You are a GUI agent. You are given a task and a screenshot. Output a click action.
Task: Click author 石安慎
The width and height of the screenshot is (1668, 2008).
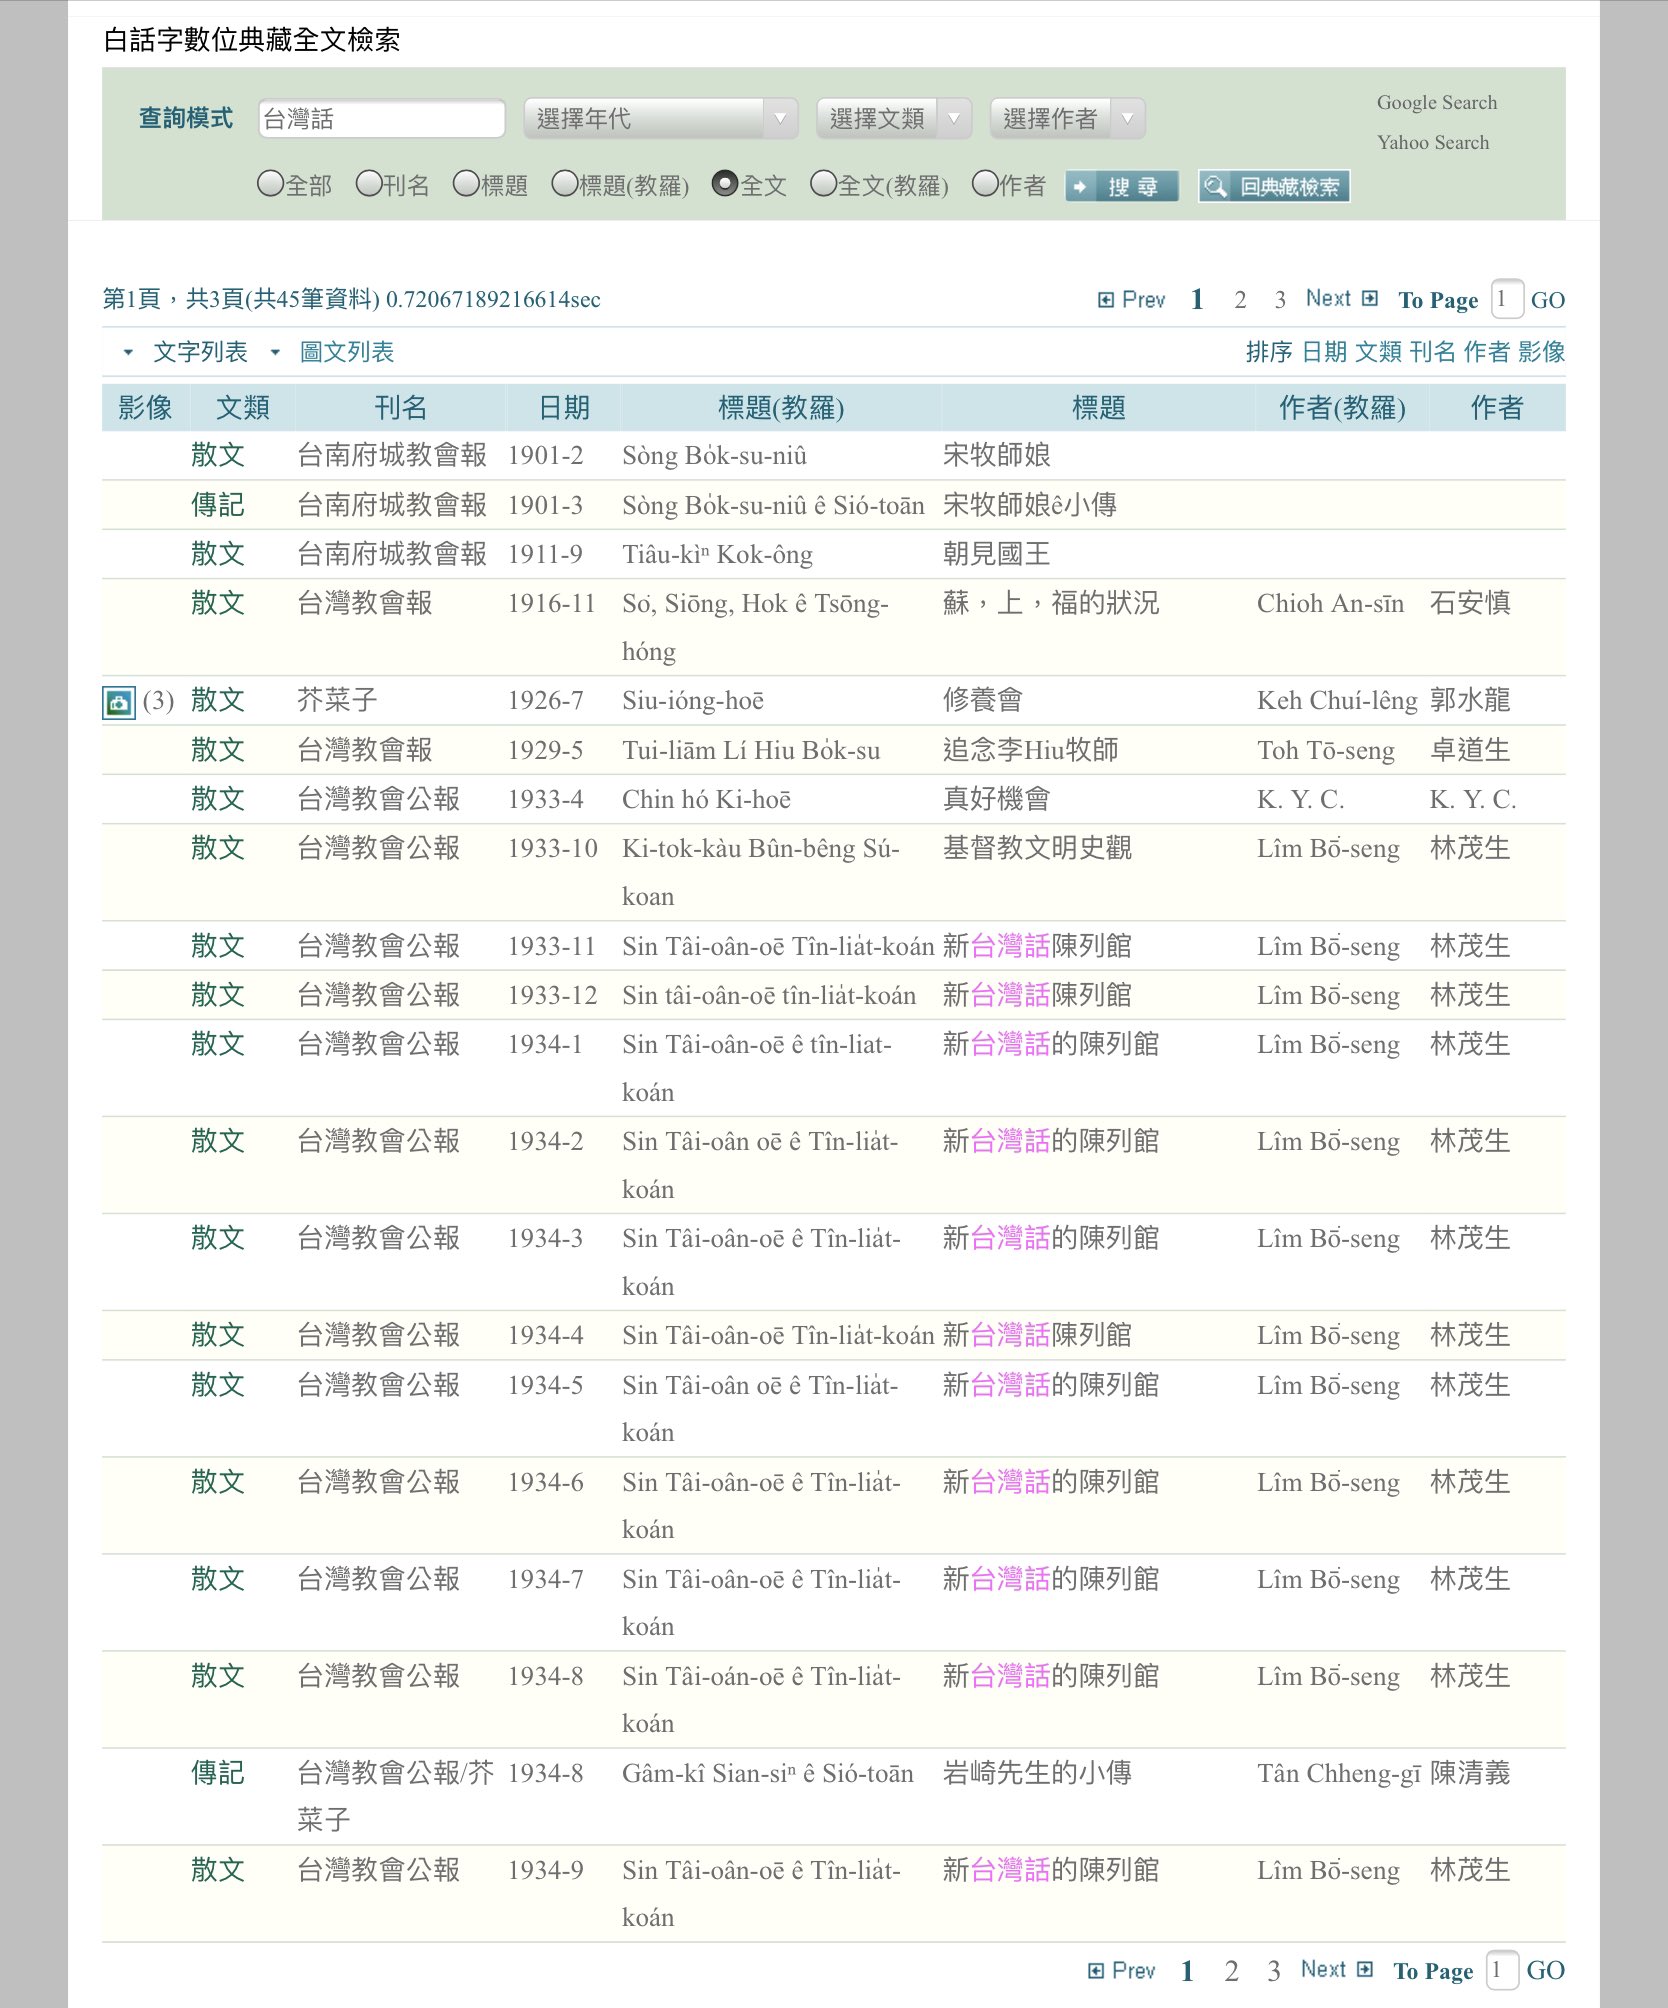(1469, 604)
